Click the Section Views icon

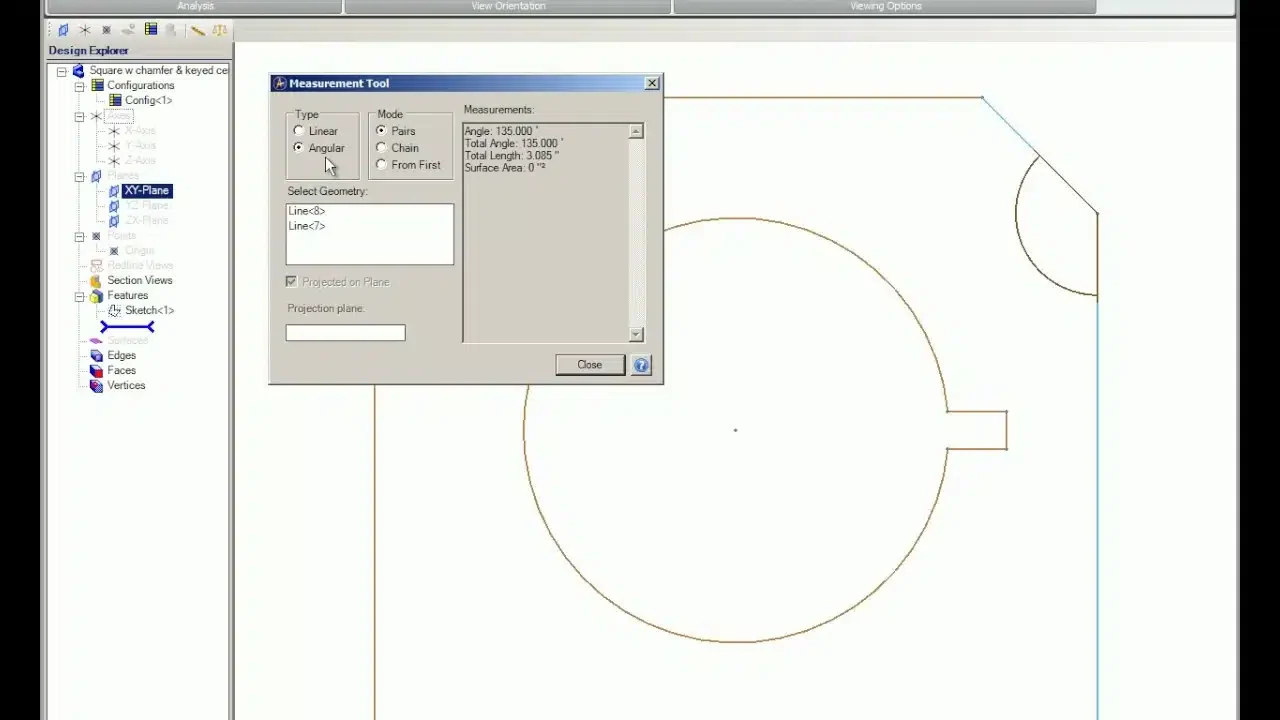pos(96,280)
